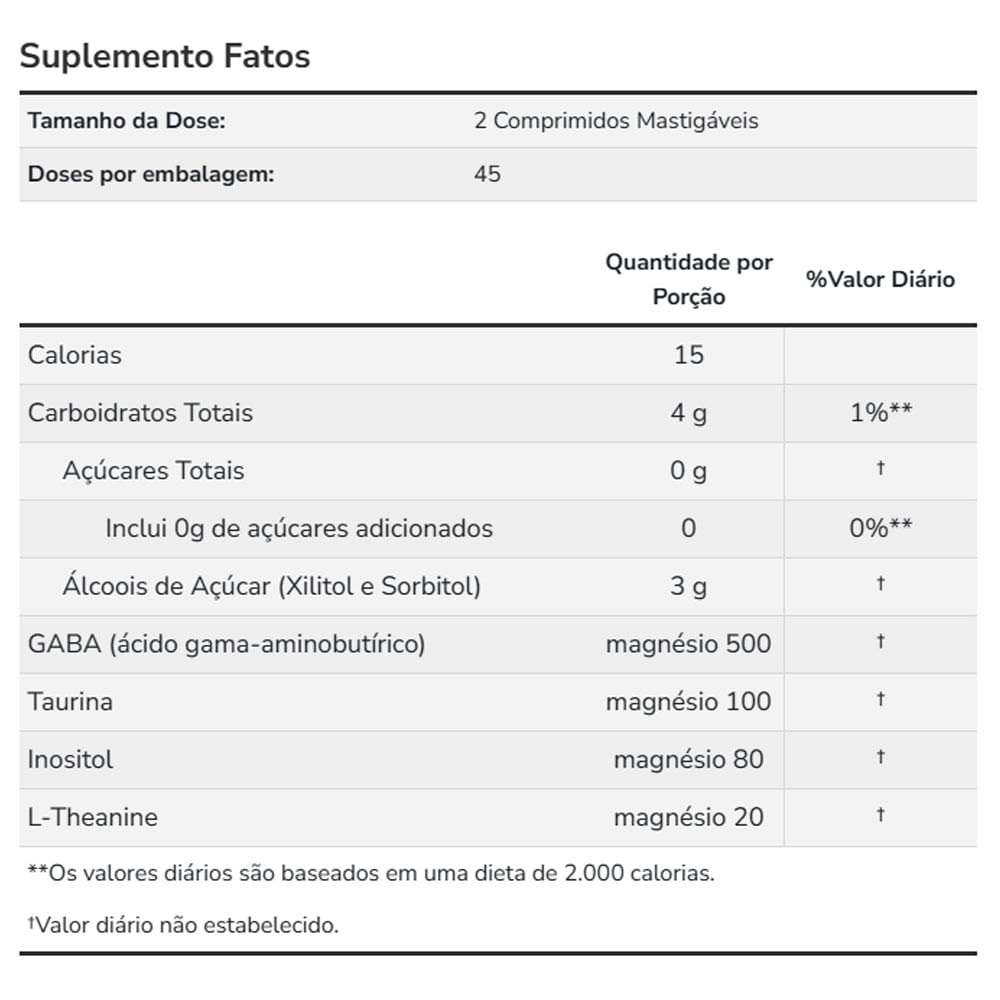Select the "Açúcares Totais" row label

coord(153,471)
